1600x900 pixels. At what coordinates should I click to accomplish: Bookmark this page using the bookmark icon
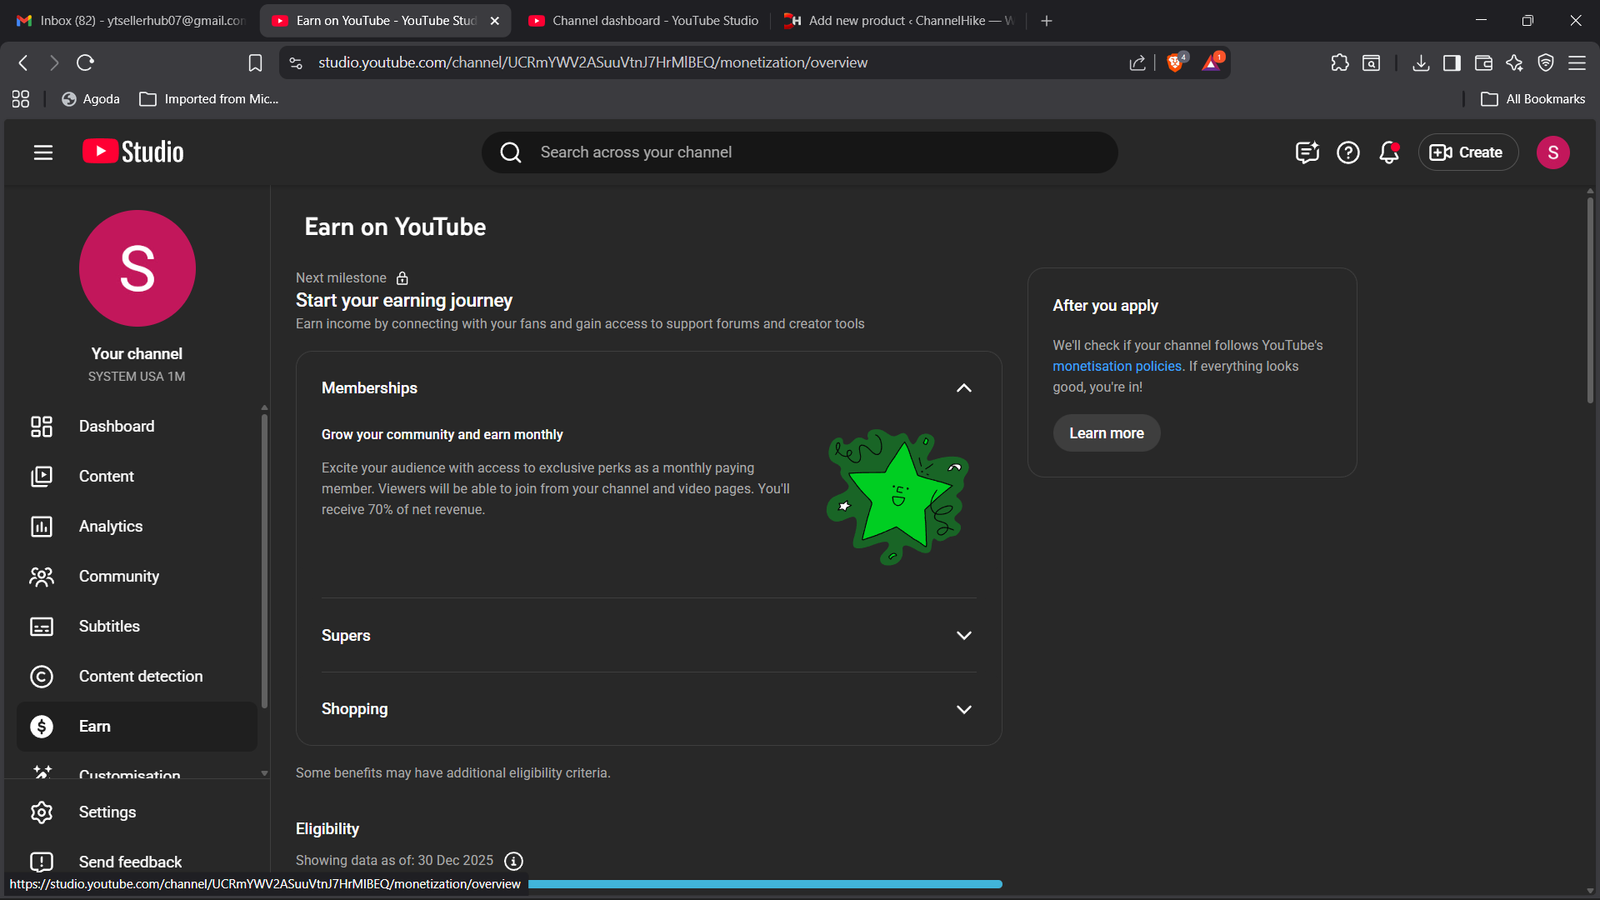pyautogui.click(x=255, y=63)
